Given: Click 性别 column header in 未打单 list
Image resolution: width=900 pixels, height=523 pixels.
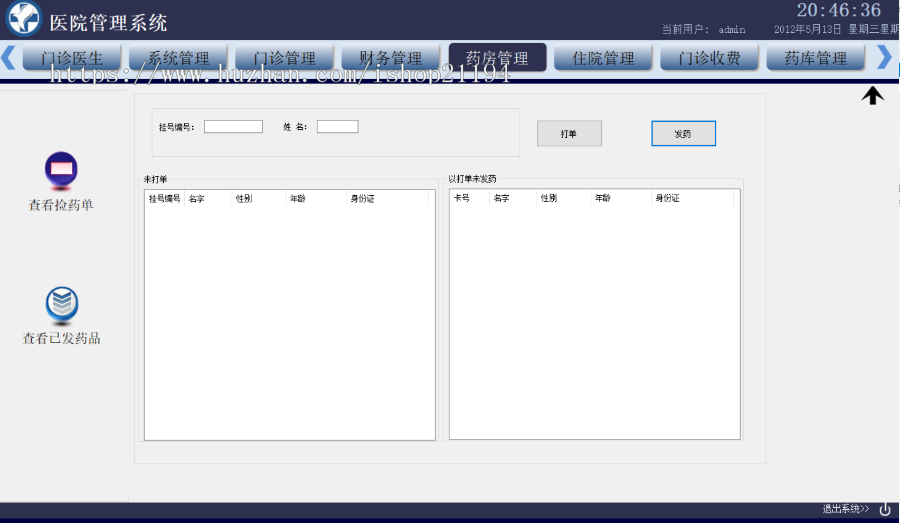Looking at the screenshot, I should 259,199.
